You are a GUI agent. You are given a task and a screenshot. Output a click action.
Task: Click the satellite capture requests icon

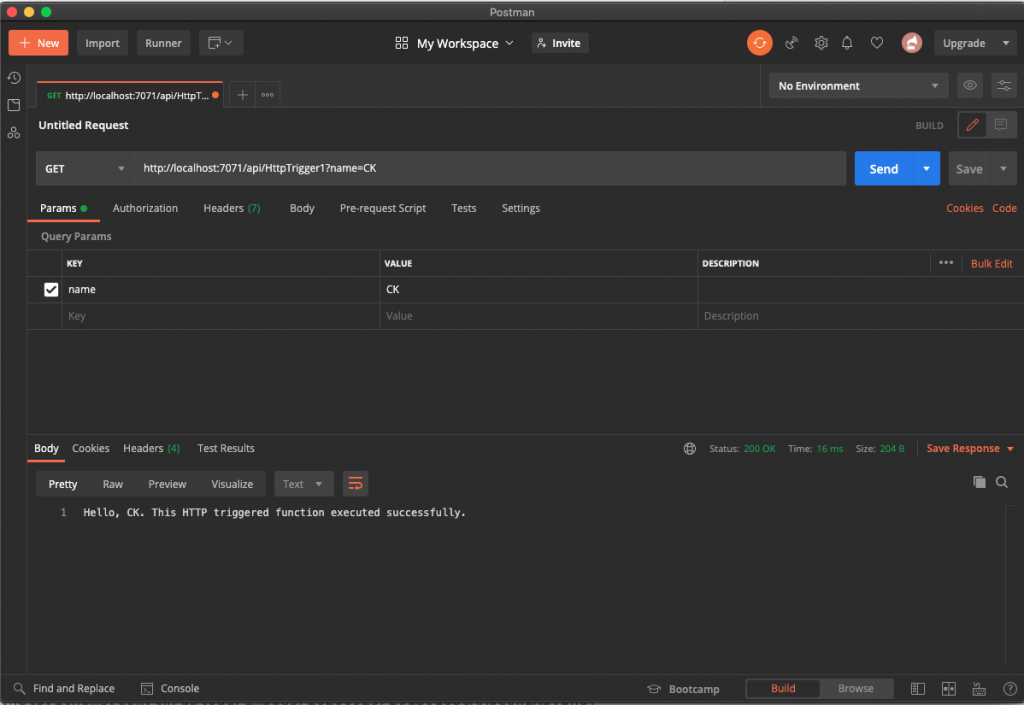pos(792,43)
